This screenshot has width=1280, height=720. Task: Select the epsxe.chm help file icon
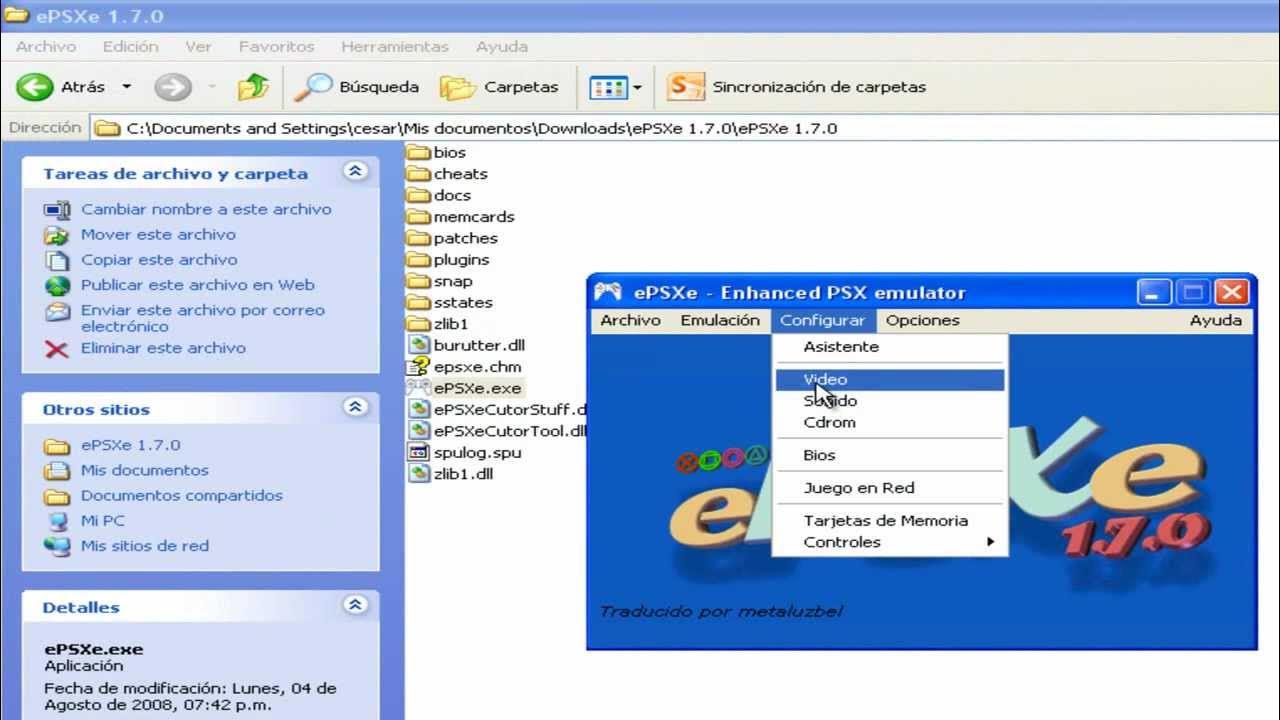tap(418, 367)
